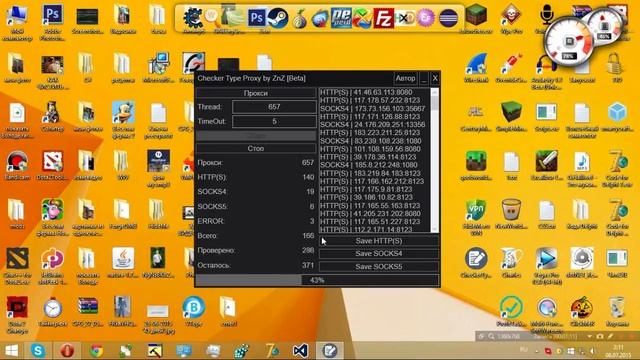Launch FileZilla from the dock

(x=384, y=18)
